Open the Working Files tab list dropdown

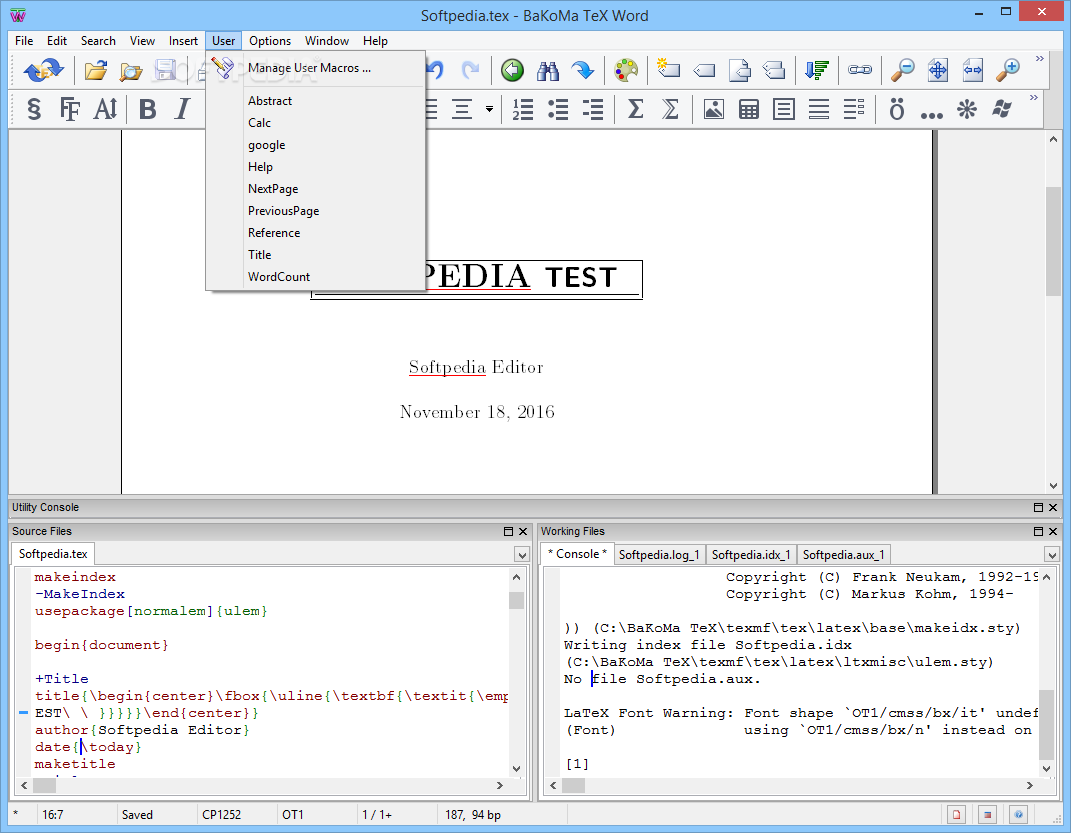(x=1052, y=555)
